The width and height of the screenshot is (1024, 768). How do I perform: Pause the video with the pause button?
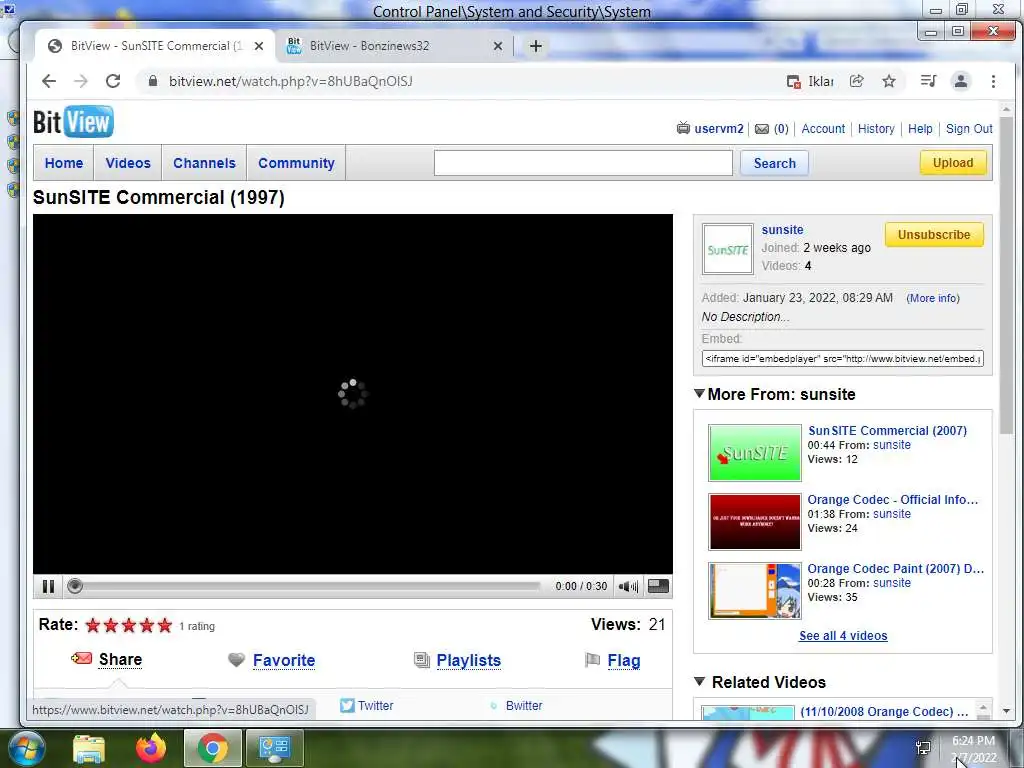click(x=48, y=586)
